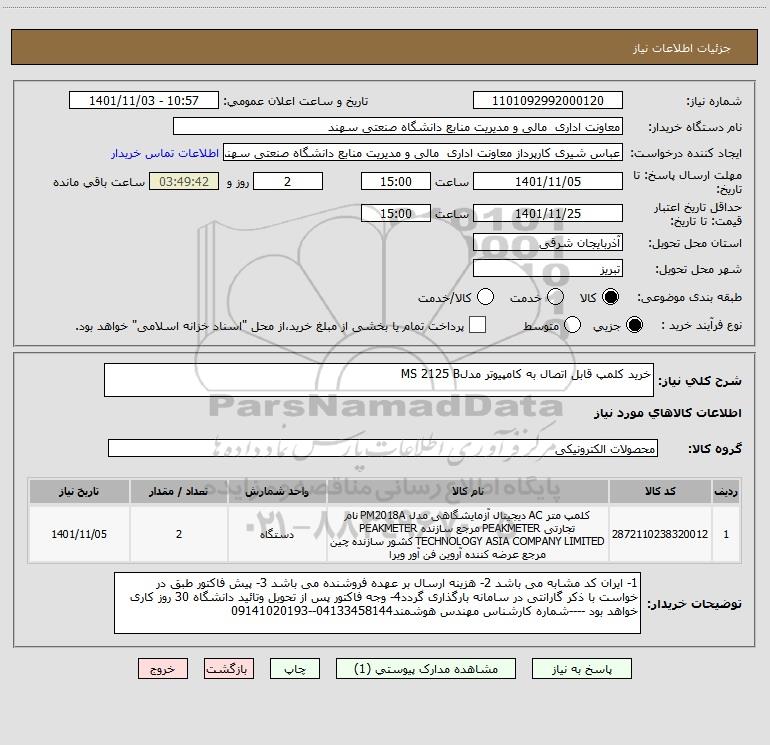Click the need date cell 1401/11/05 in table
The height and width of the screenshot is (745, 770).
pos(79,534)
